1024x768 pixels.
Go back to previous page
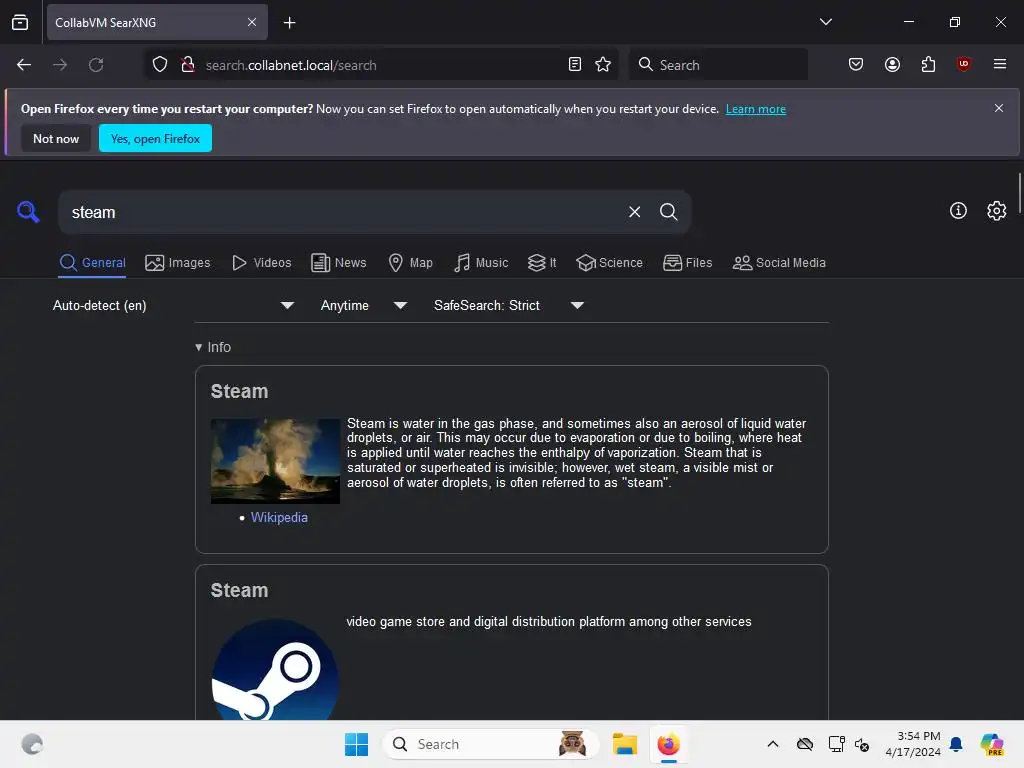[x=24, y=65]
